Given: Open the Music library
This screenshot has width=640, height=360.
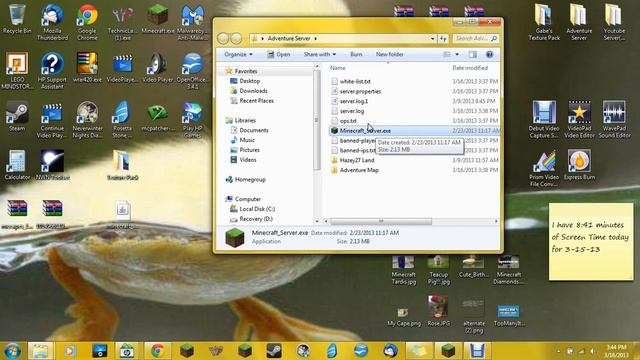Looking at the screenshot, I should click(247, 140).
